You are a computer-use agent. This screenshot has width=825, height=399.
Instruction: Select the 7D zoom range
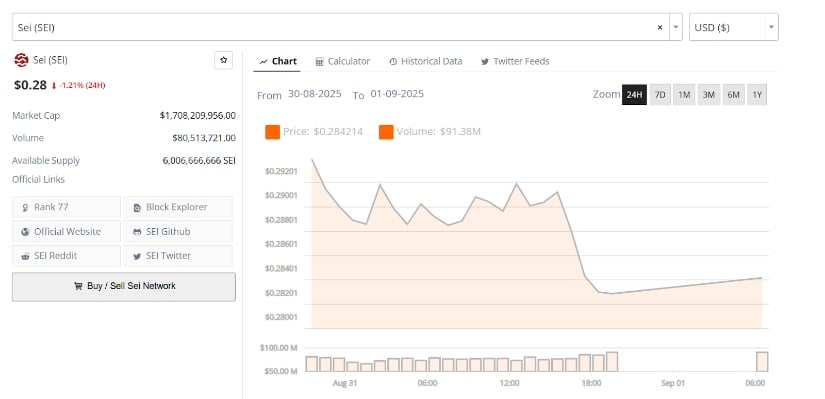click(x=660, y=95)
